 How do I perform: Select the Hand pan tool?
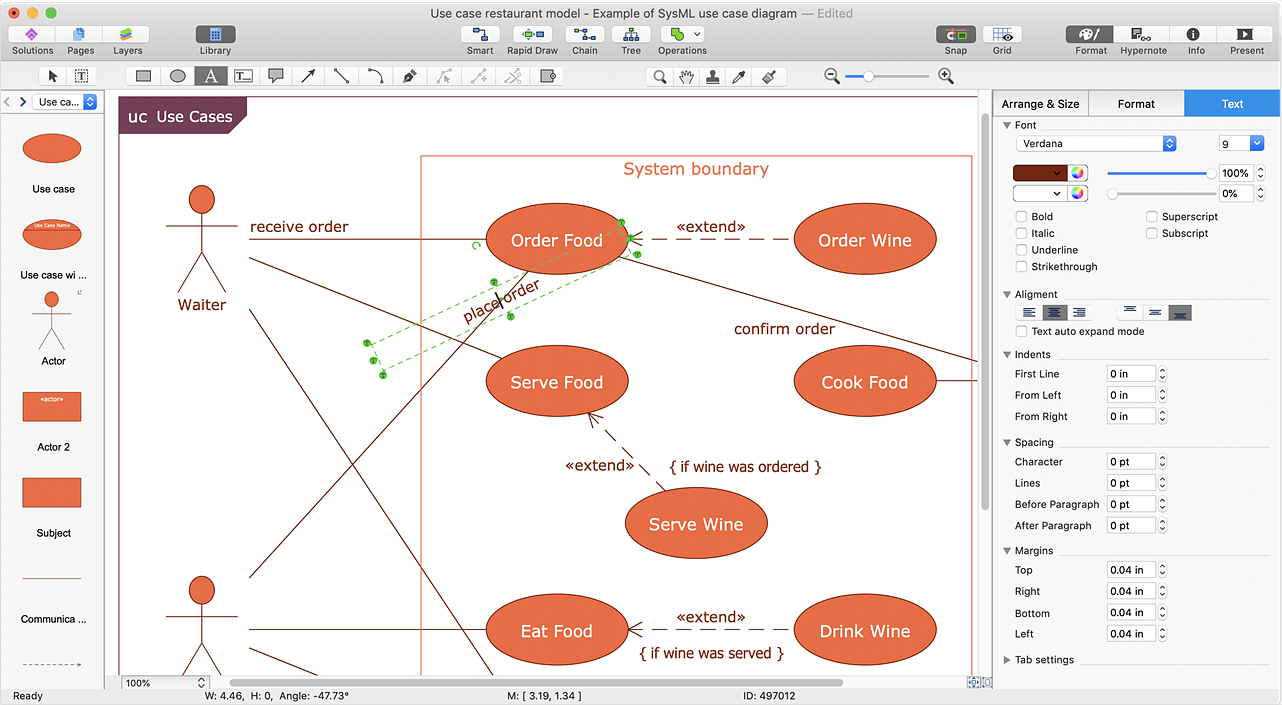click(x=685, y=75)
